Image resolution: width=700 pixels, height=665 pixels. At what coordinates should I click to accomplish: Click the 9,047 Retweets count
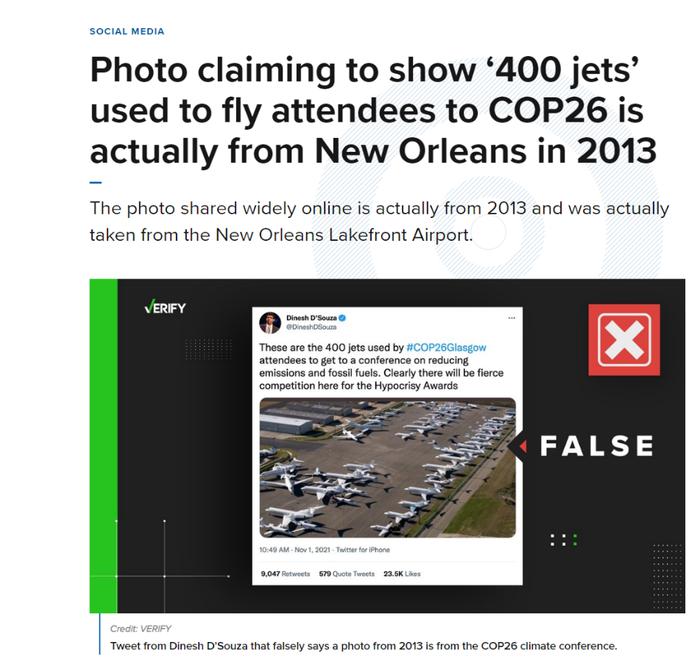(x=285, y=574)
